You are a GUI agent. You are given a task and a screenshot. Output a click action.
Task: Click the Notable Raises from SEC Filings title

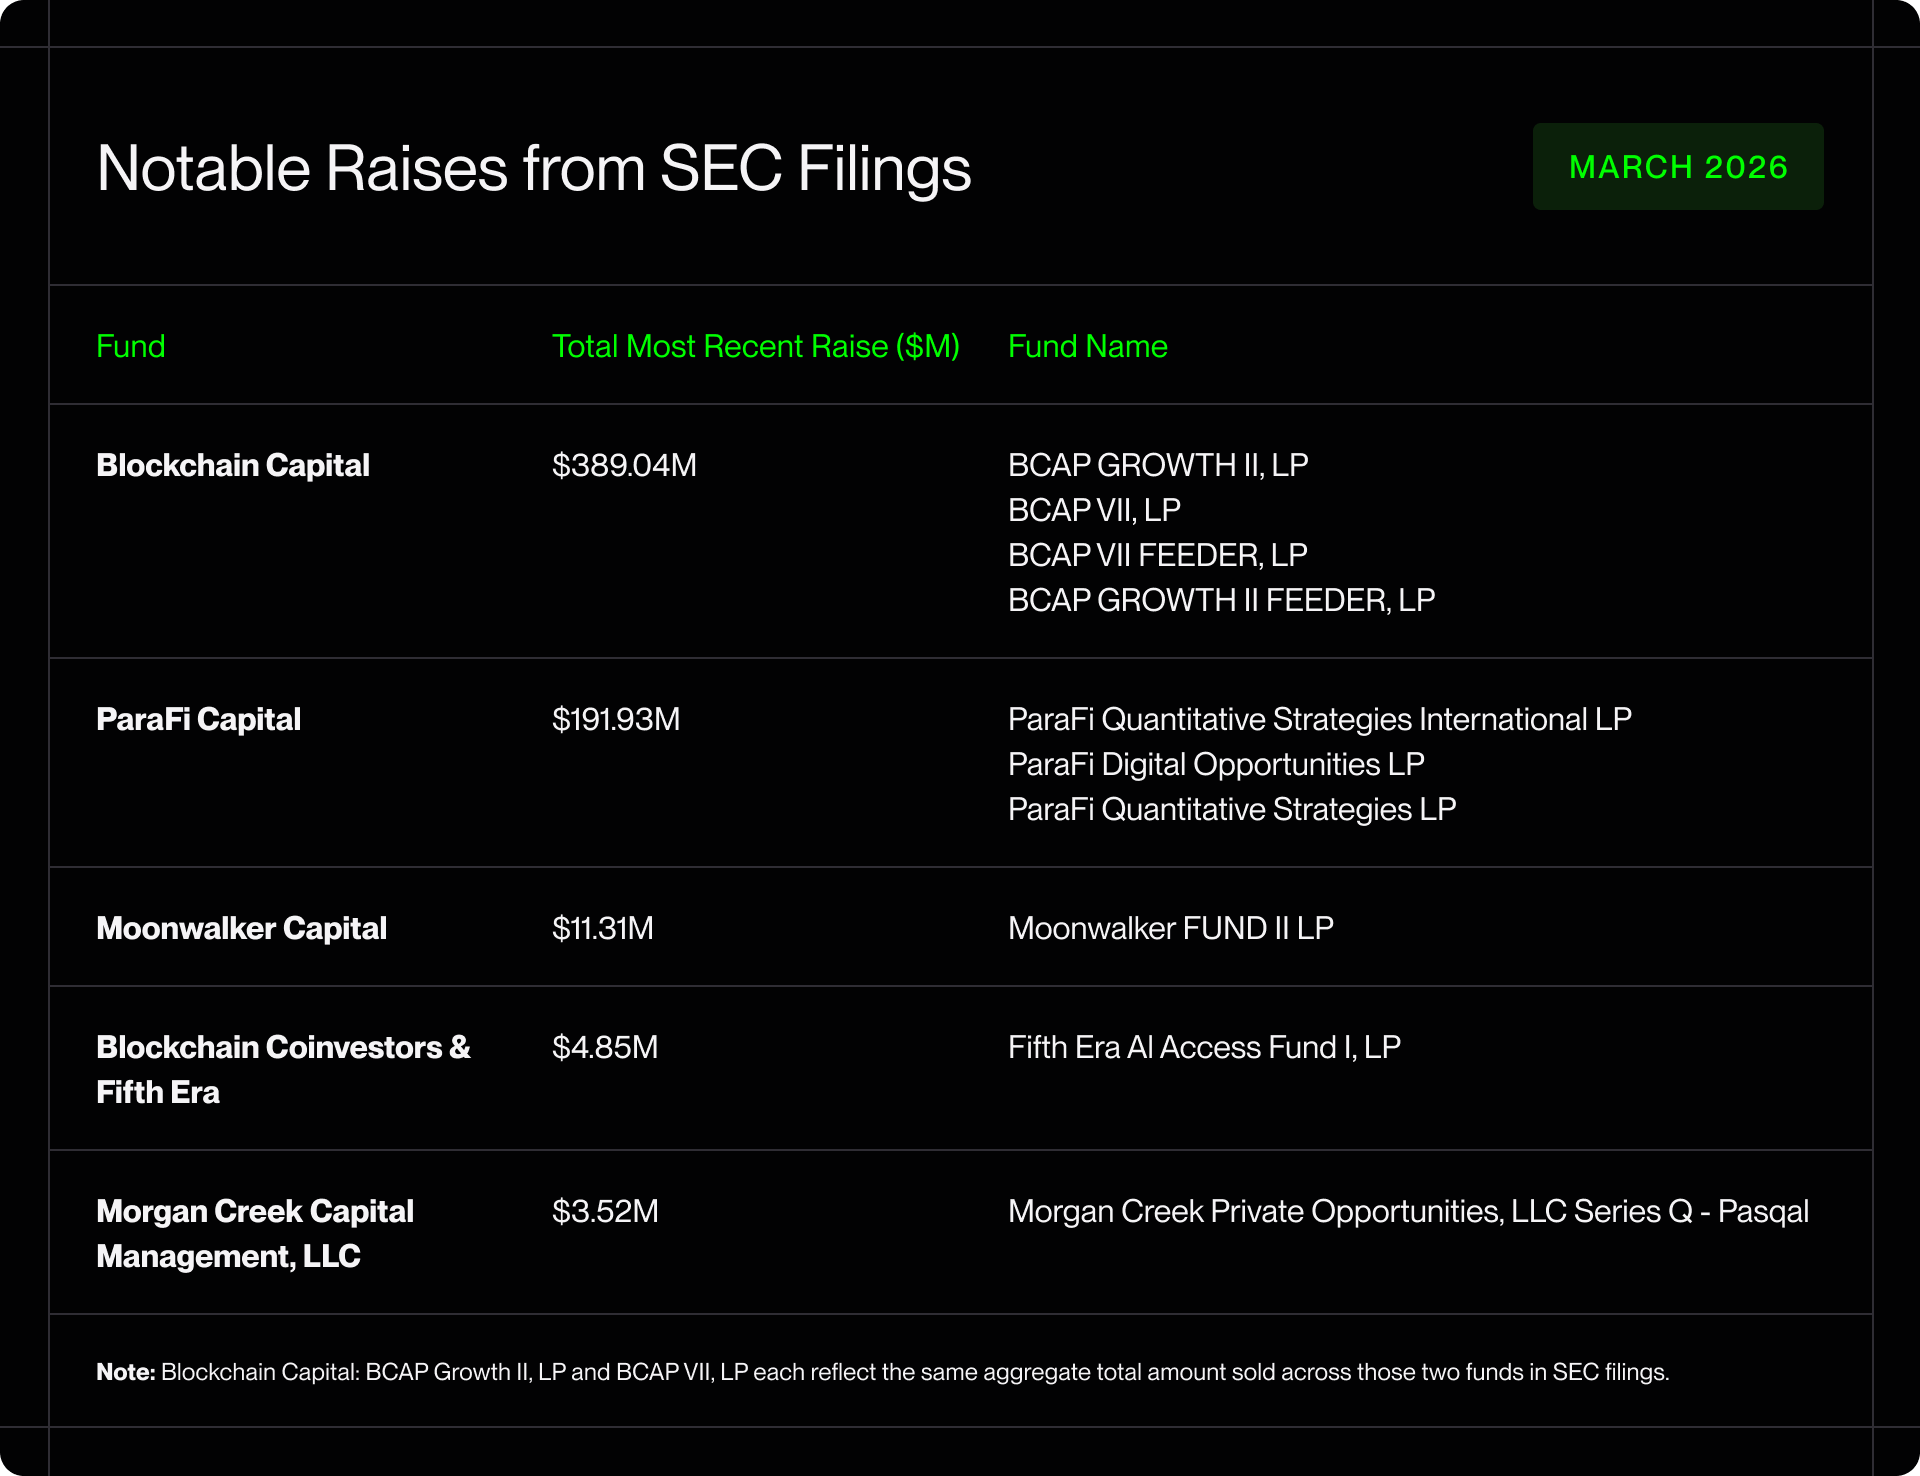[533, 168]
